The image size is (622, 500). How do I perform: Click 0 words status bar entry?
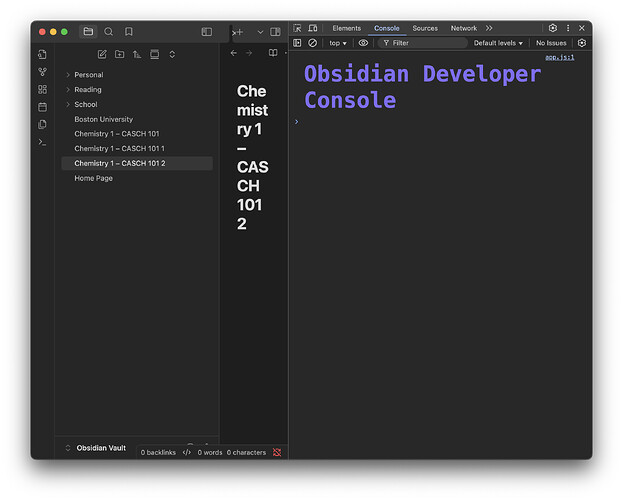[x=210, y=452]
